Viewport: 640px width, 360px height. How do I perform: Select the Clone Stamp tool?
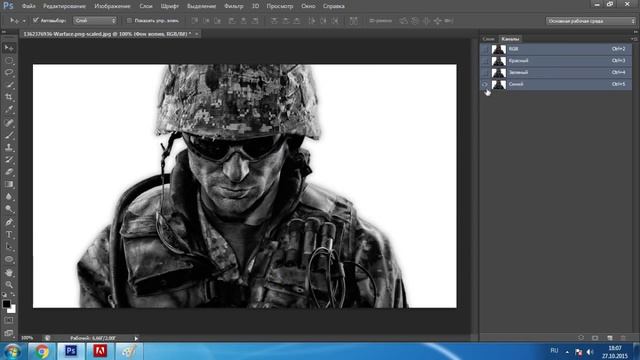click(x=9, y=147)
